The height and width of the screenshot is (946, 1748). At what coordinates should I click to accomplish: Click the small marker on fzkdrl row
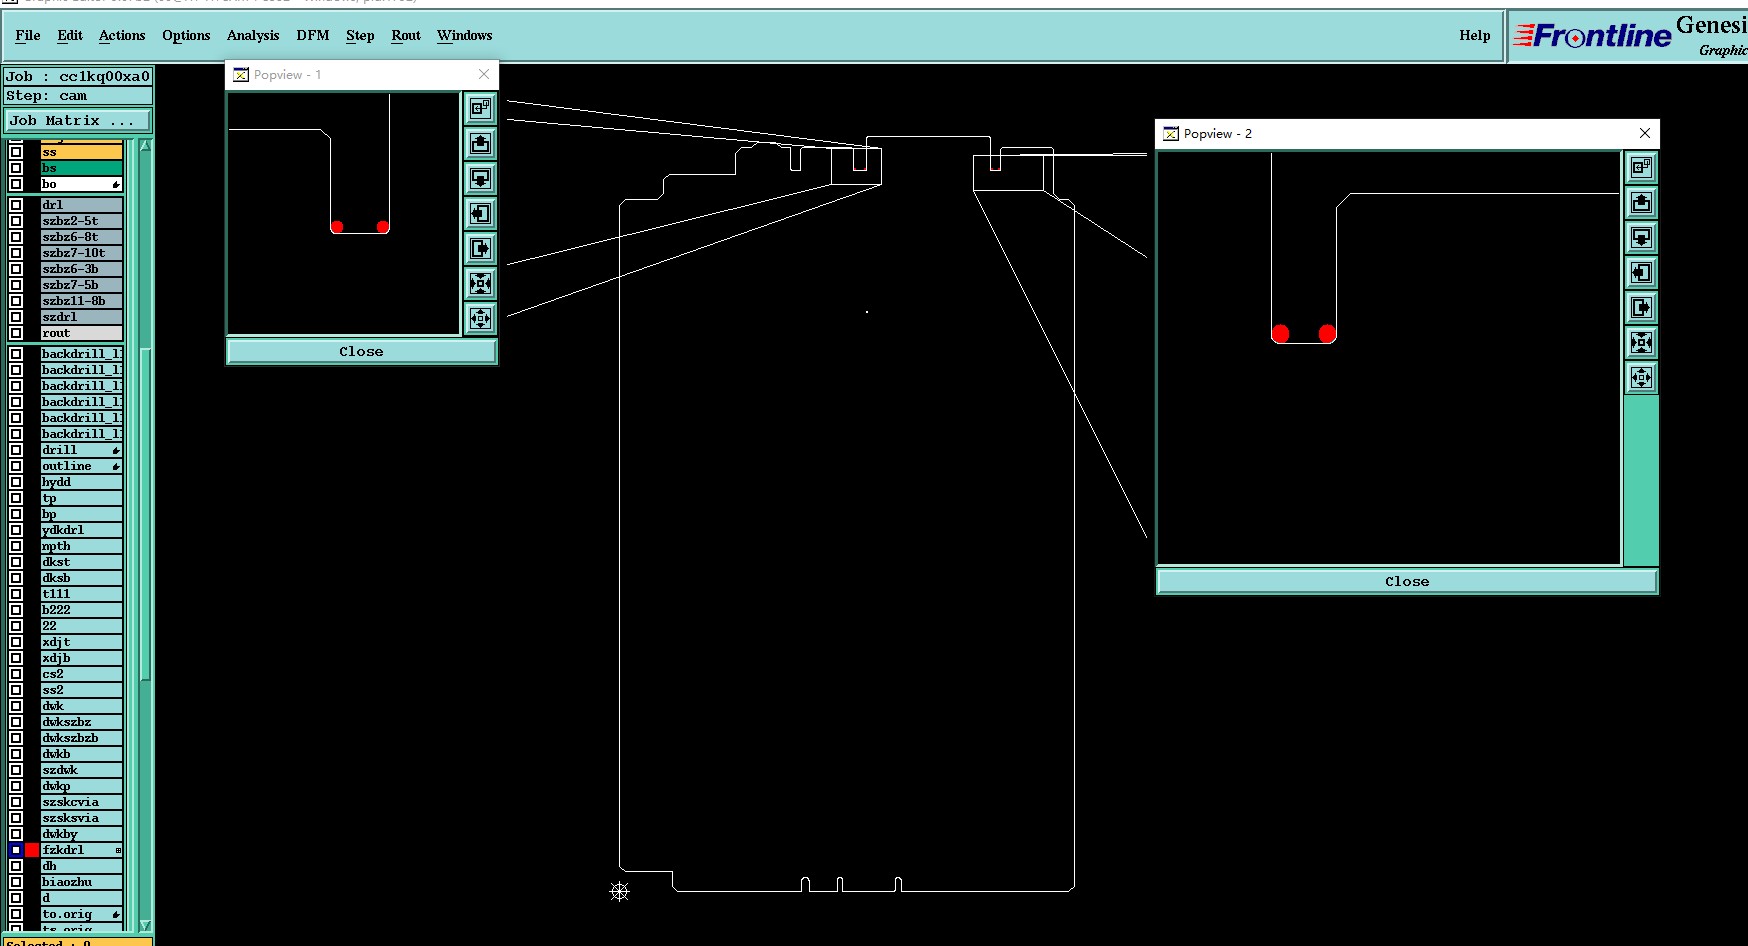pos(118,850)
